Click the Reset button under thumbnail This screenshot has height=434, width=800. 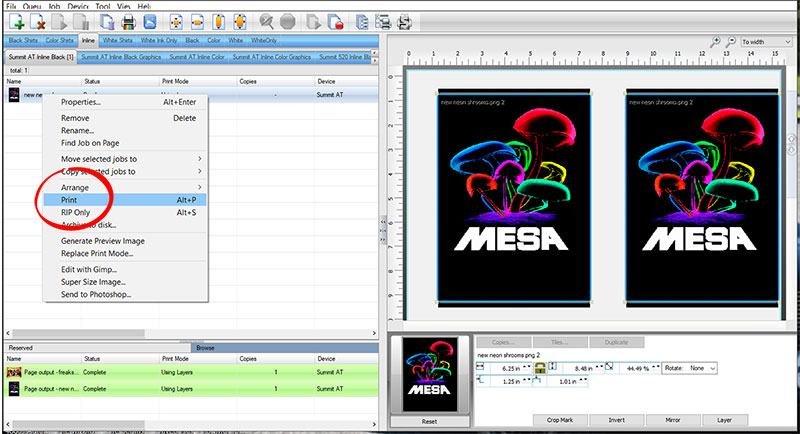pos(430,422)
